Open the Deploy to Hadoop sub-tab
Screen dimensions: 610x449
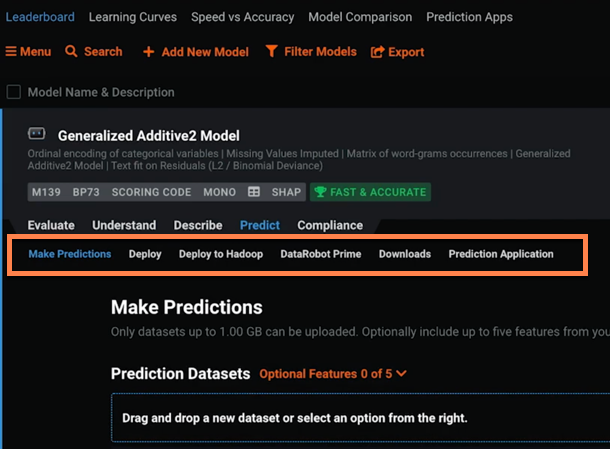point(221,254)
